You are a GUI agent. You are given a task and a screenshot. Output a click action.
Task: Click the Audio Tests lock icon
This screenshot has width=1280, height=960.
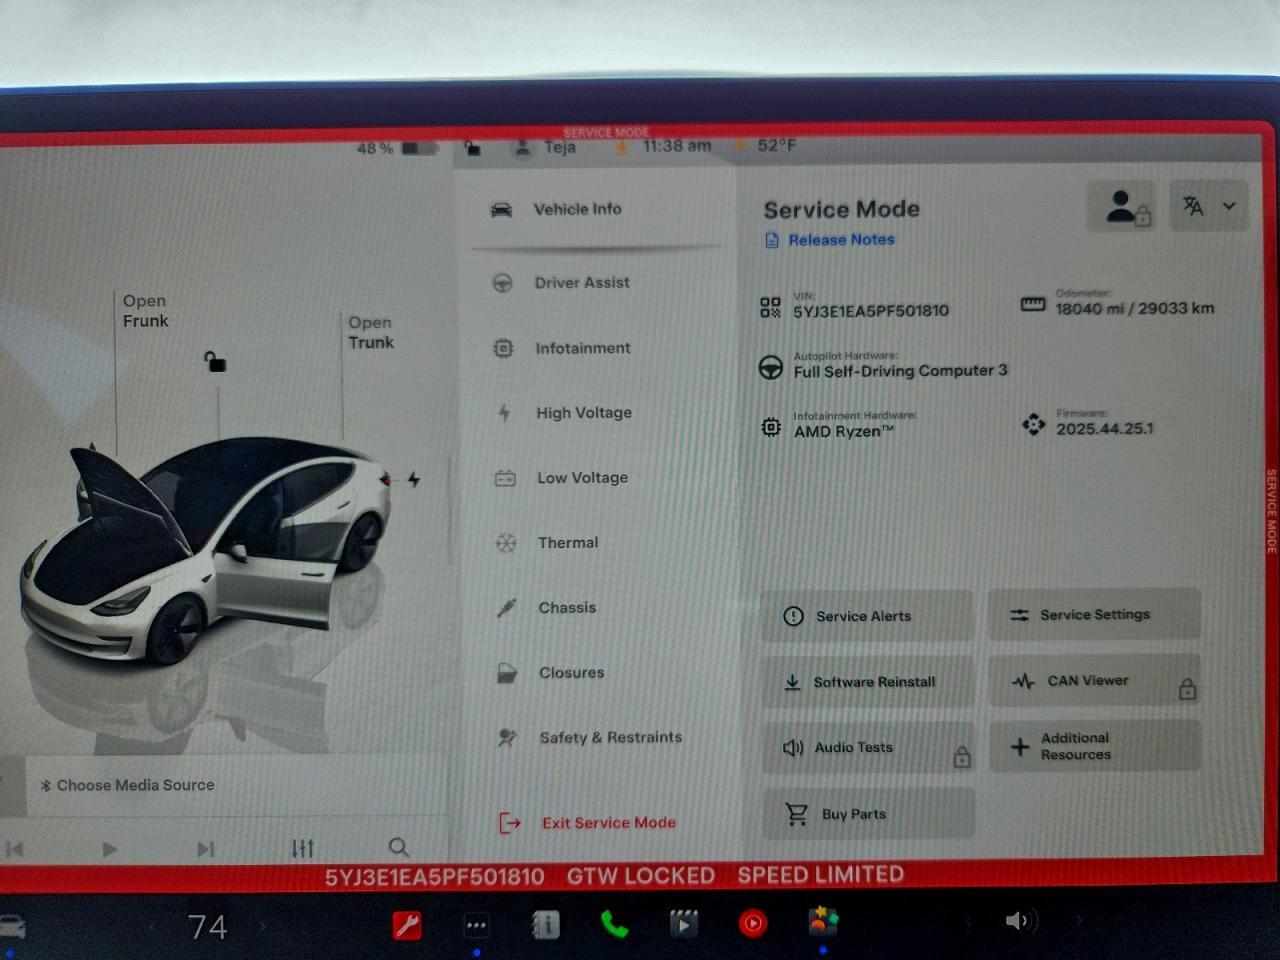[962, 756]
